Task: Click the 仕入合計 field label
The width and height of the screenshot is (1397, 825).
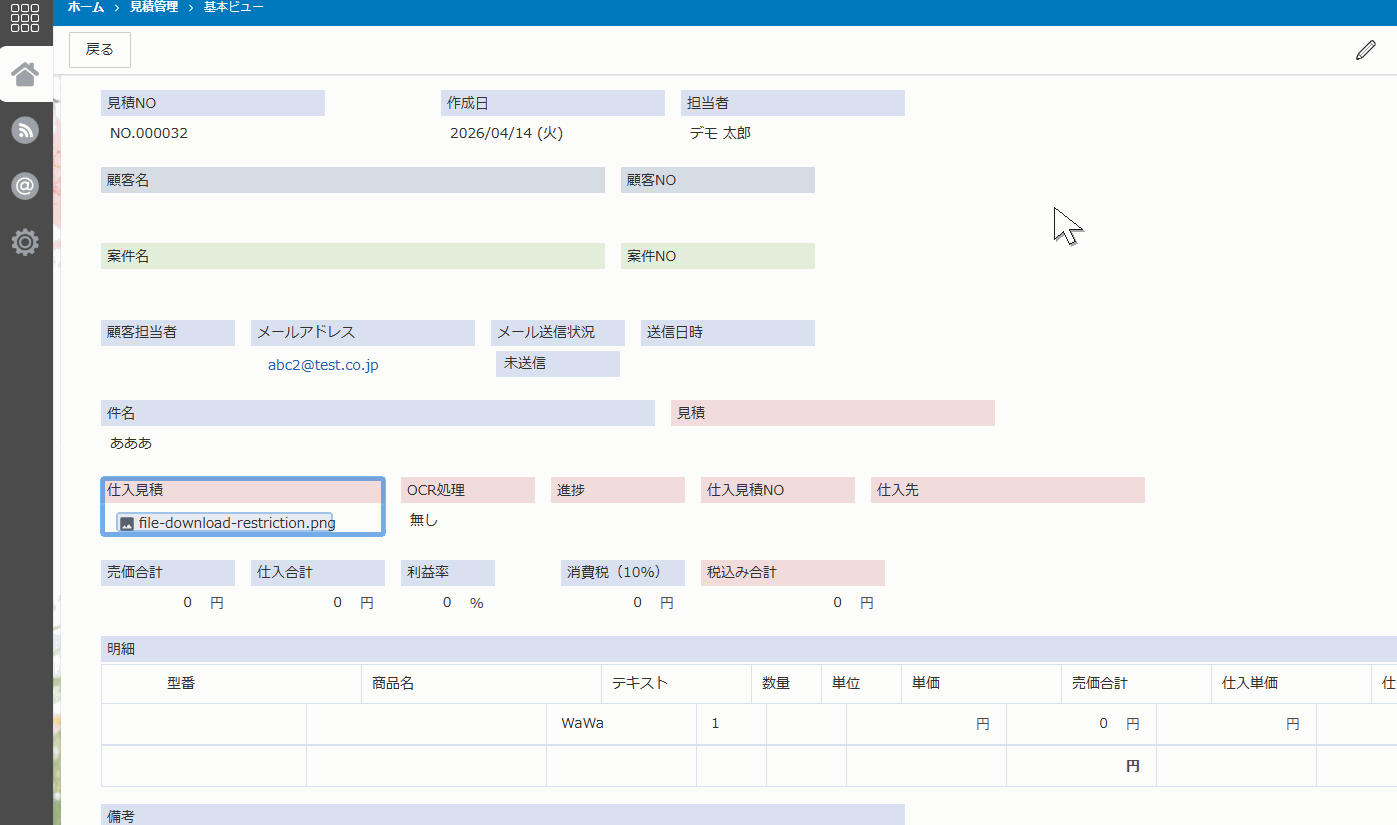Action: (318, 573)
